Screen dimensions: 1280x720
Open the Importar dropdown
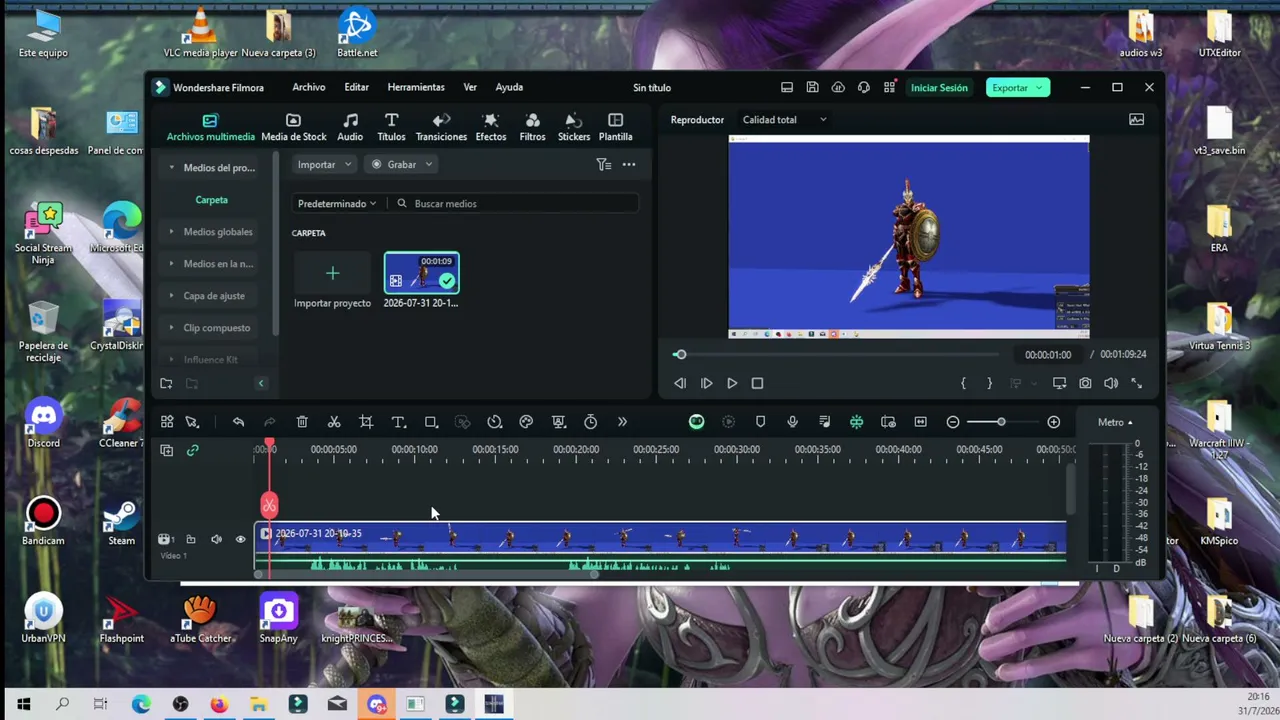324,164
